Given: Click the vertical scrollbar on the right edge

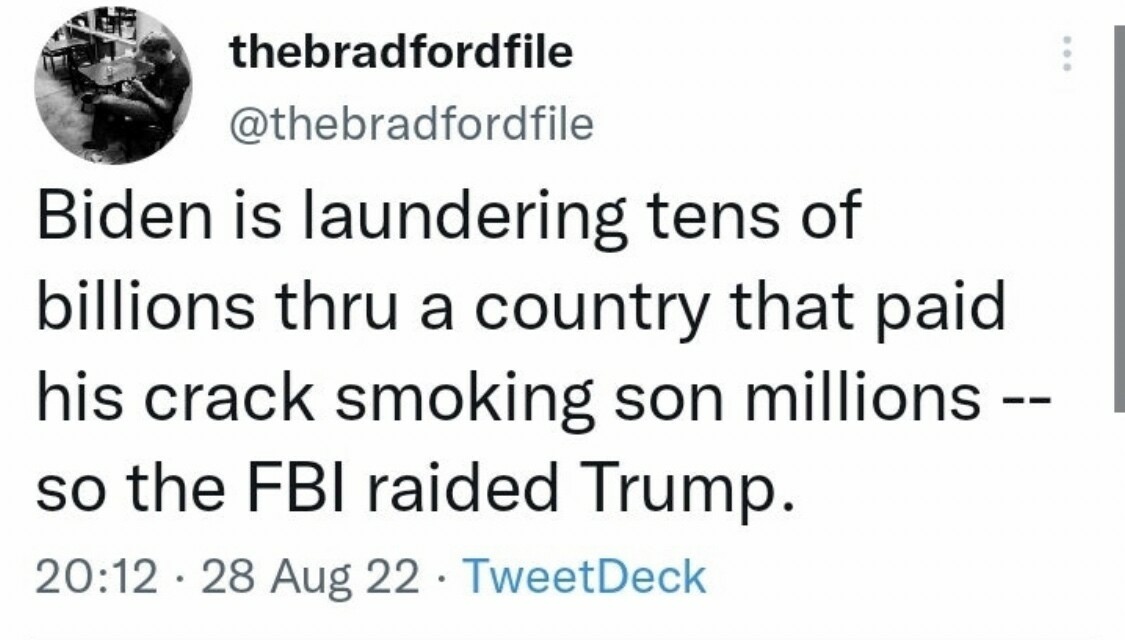Looking at the screenshot, I should (x=1118, y=220).
